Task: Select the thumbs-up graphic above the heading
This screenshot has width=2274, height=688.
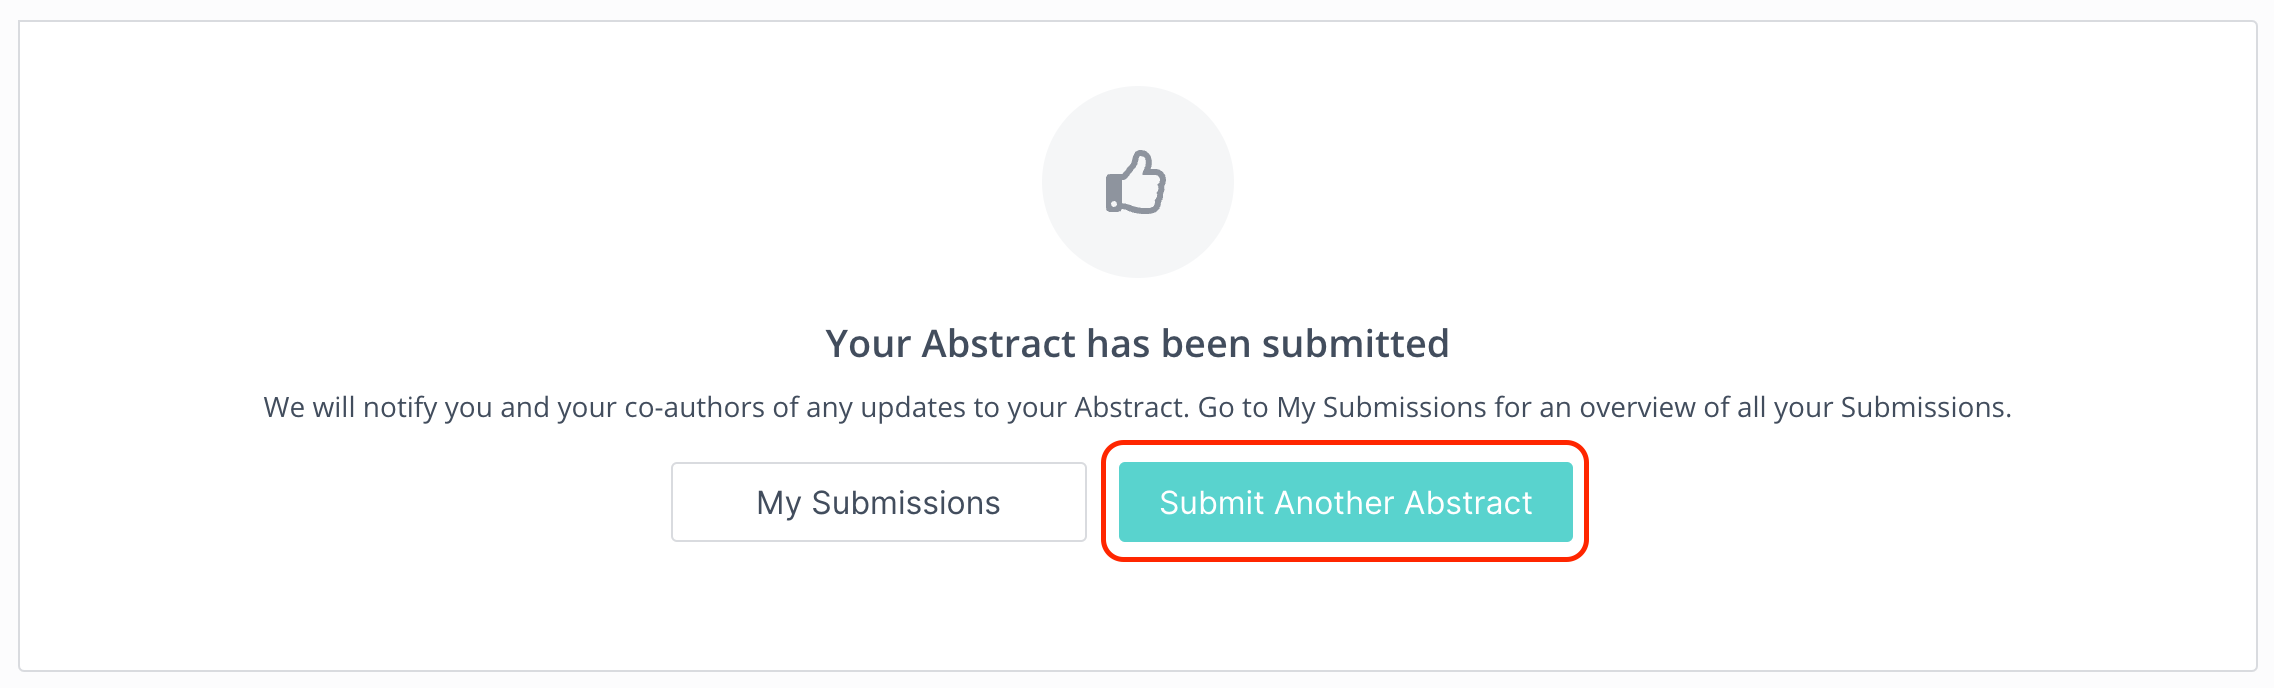Action: click(1136, 183)
